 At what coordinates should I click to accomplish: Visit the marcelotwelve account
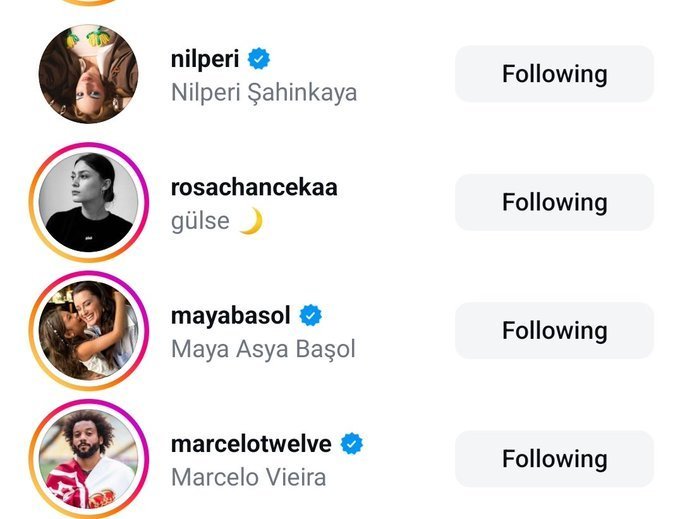251,443
